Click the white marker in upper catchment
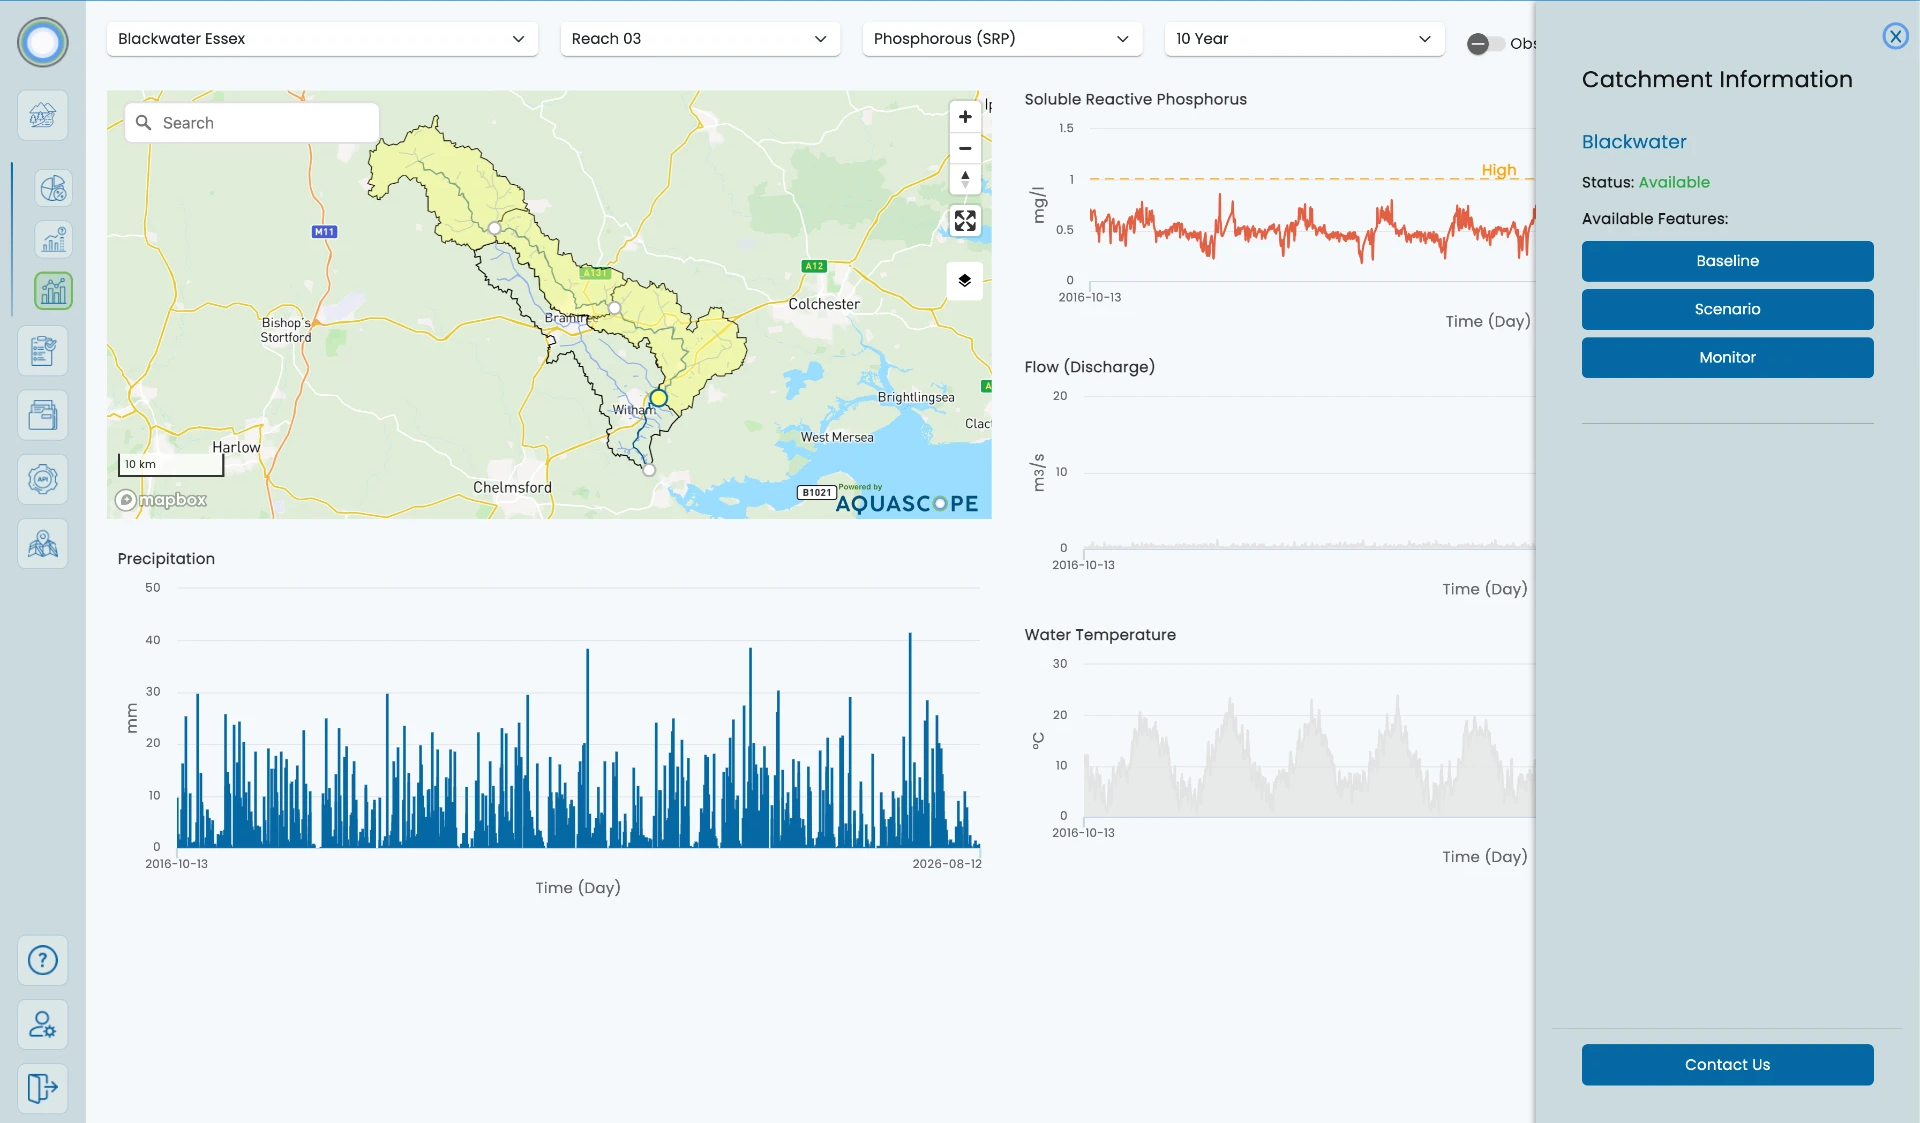Viewport: 1920px width, 1123px height. pos(494,229)
